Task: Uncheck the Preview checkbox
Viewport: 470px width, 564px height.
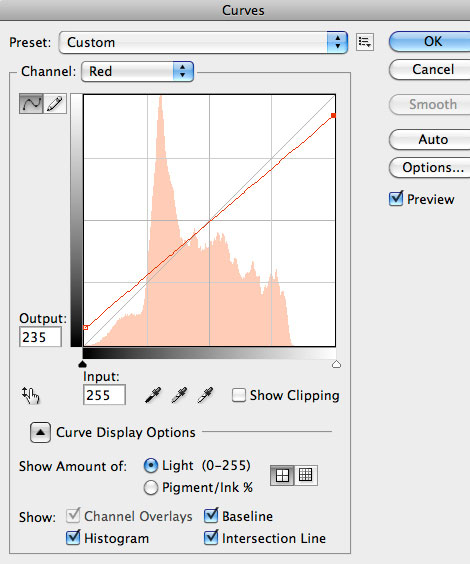Action: [396, 199]
